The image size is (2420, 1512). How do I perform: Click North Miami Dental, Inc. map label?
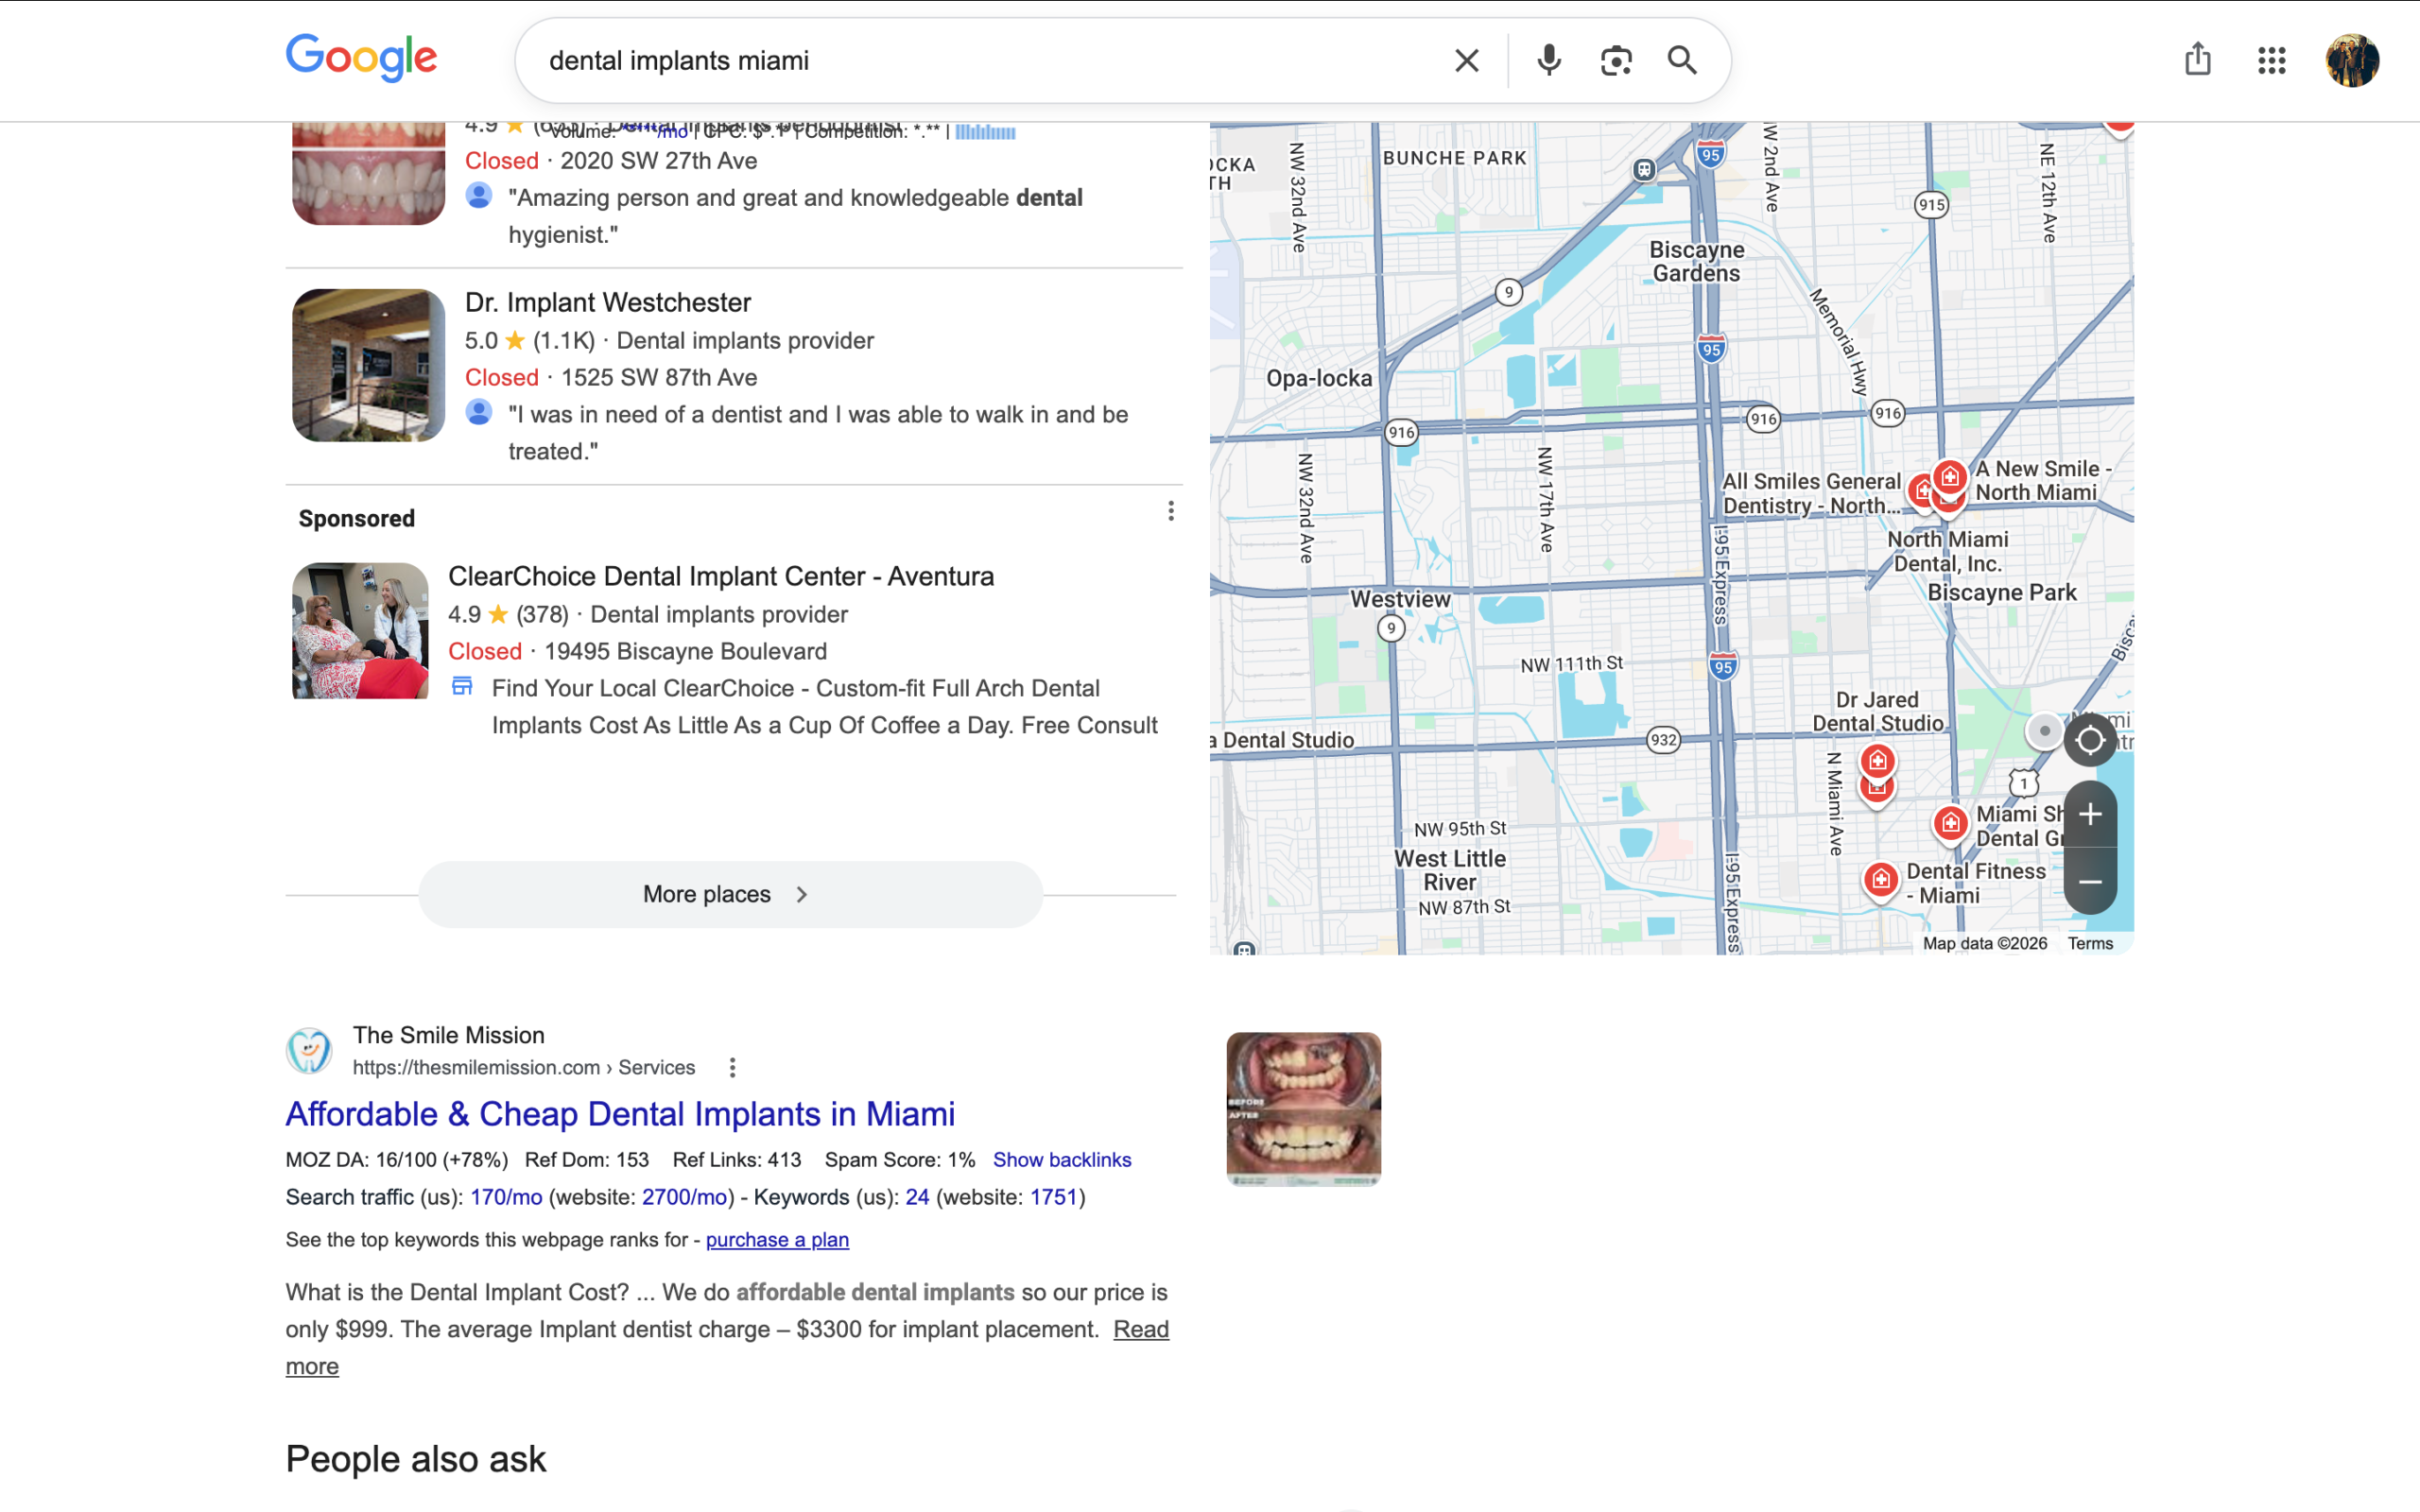[1947, 551]
